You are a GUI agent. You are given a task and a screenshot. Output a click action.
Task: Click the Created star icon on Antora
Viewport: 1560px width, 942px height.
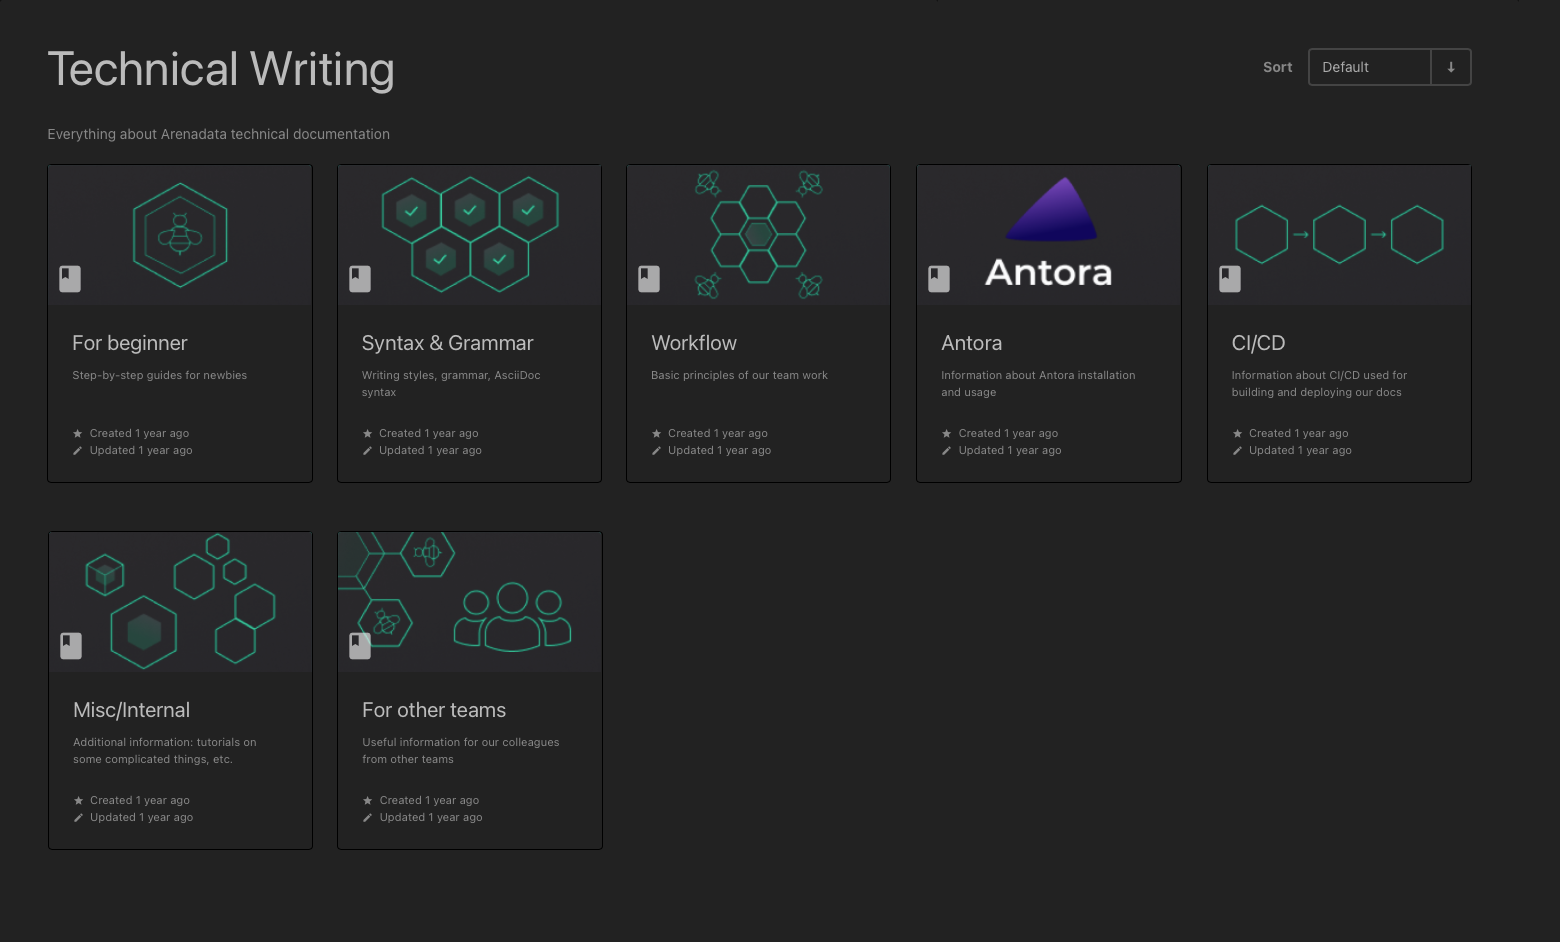(946, 434)
